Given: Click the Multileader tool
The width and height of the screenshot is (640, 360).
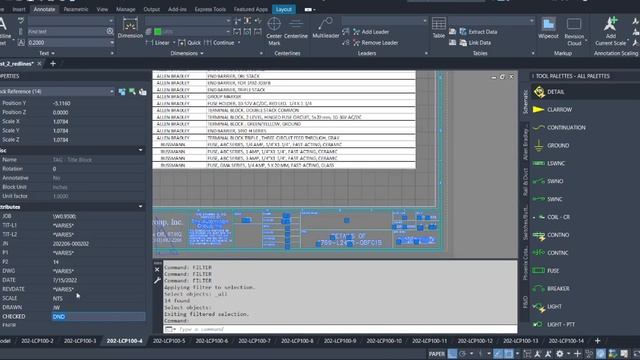Looking at the screenshot, I should click(x=326, y=28).
